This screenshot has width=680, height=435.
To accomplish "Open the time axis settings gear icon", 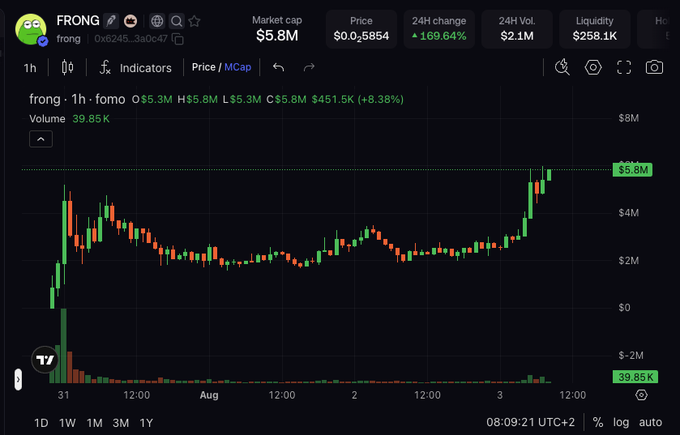I will [641, 395].
